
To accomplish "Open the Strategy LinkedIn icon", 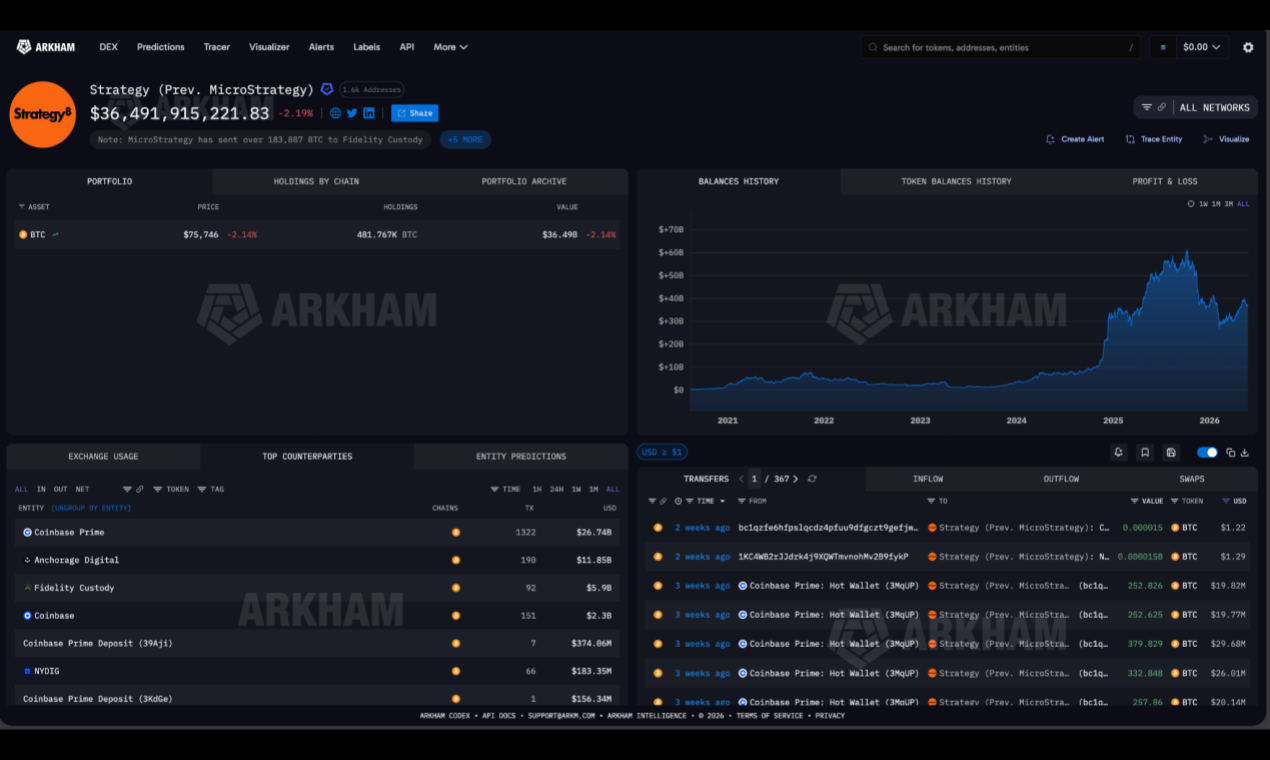I will (x=369, y=113).
